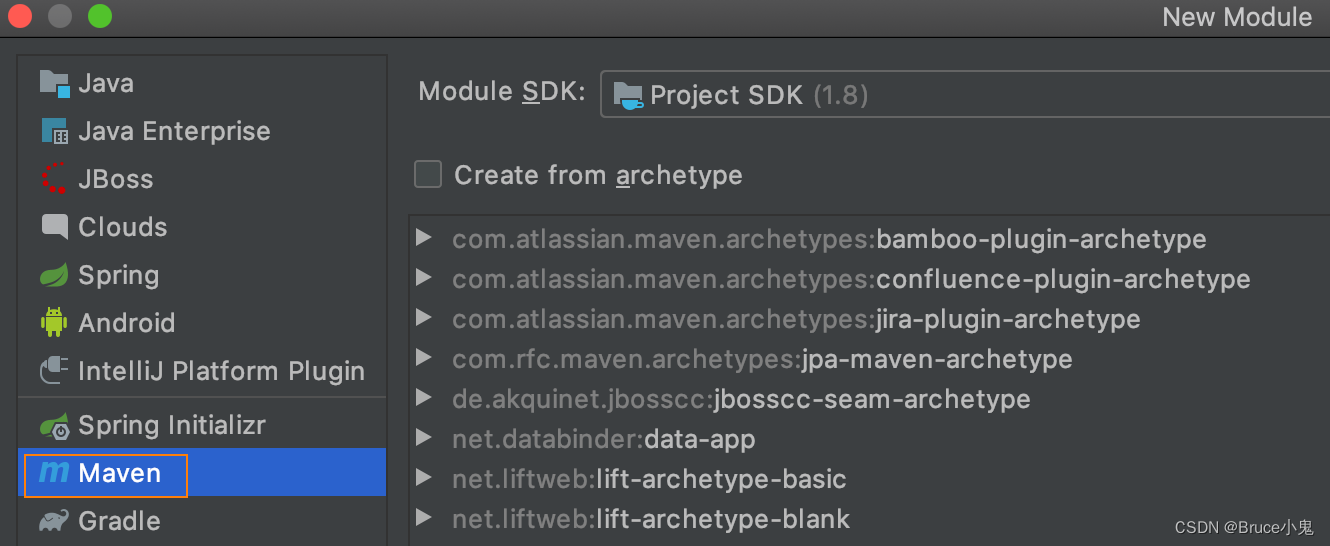Click the green maximize window button
Screen dimensions: 1330x546
pyautogui.click(x=100, y=16)
